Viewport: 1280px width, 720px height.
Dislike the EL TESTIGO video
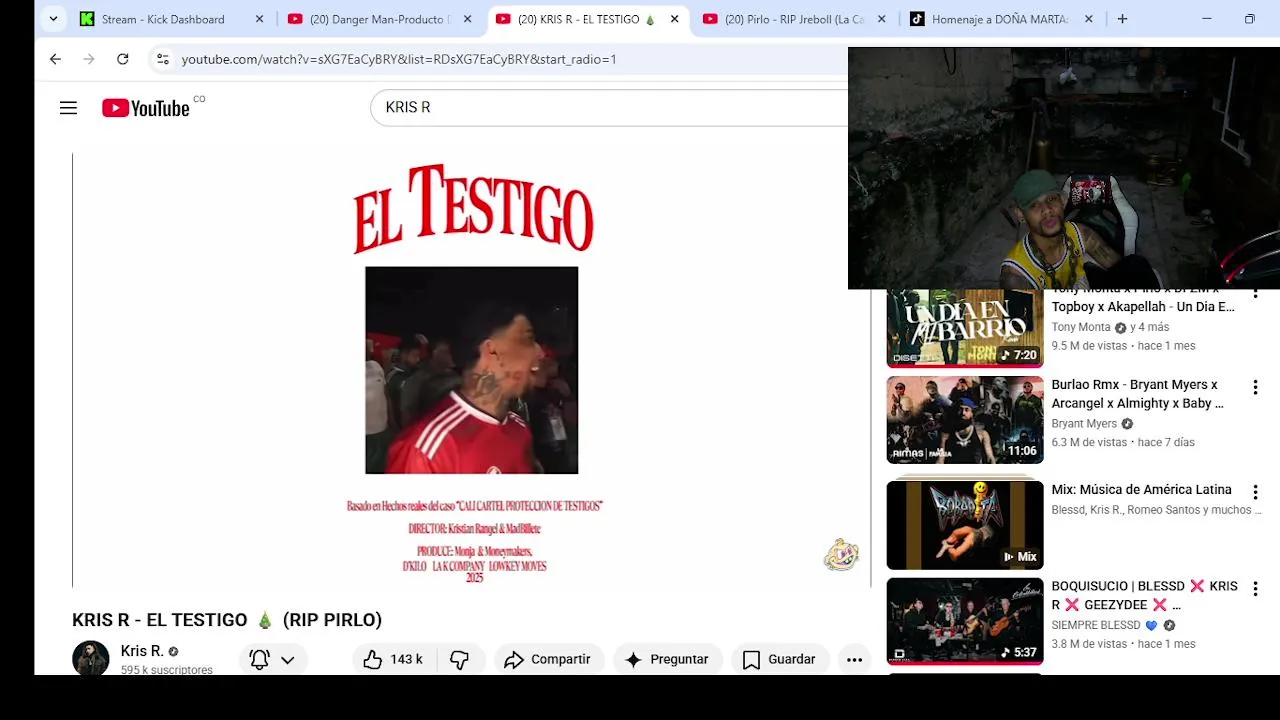coord(460,659)
